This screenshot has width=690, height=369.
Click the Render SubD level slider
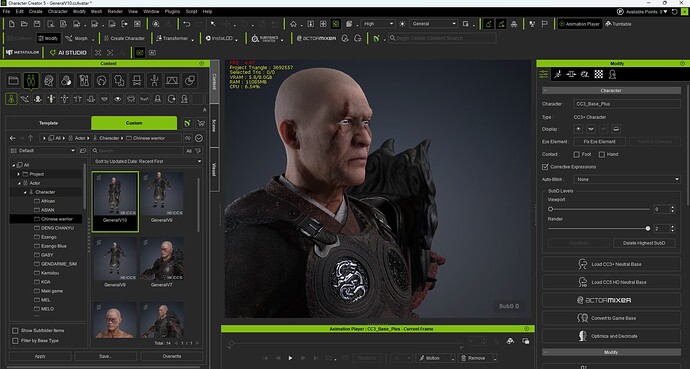pos(599,229)
